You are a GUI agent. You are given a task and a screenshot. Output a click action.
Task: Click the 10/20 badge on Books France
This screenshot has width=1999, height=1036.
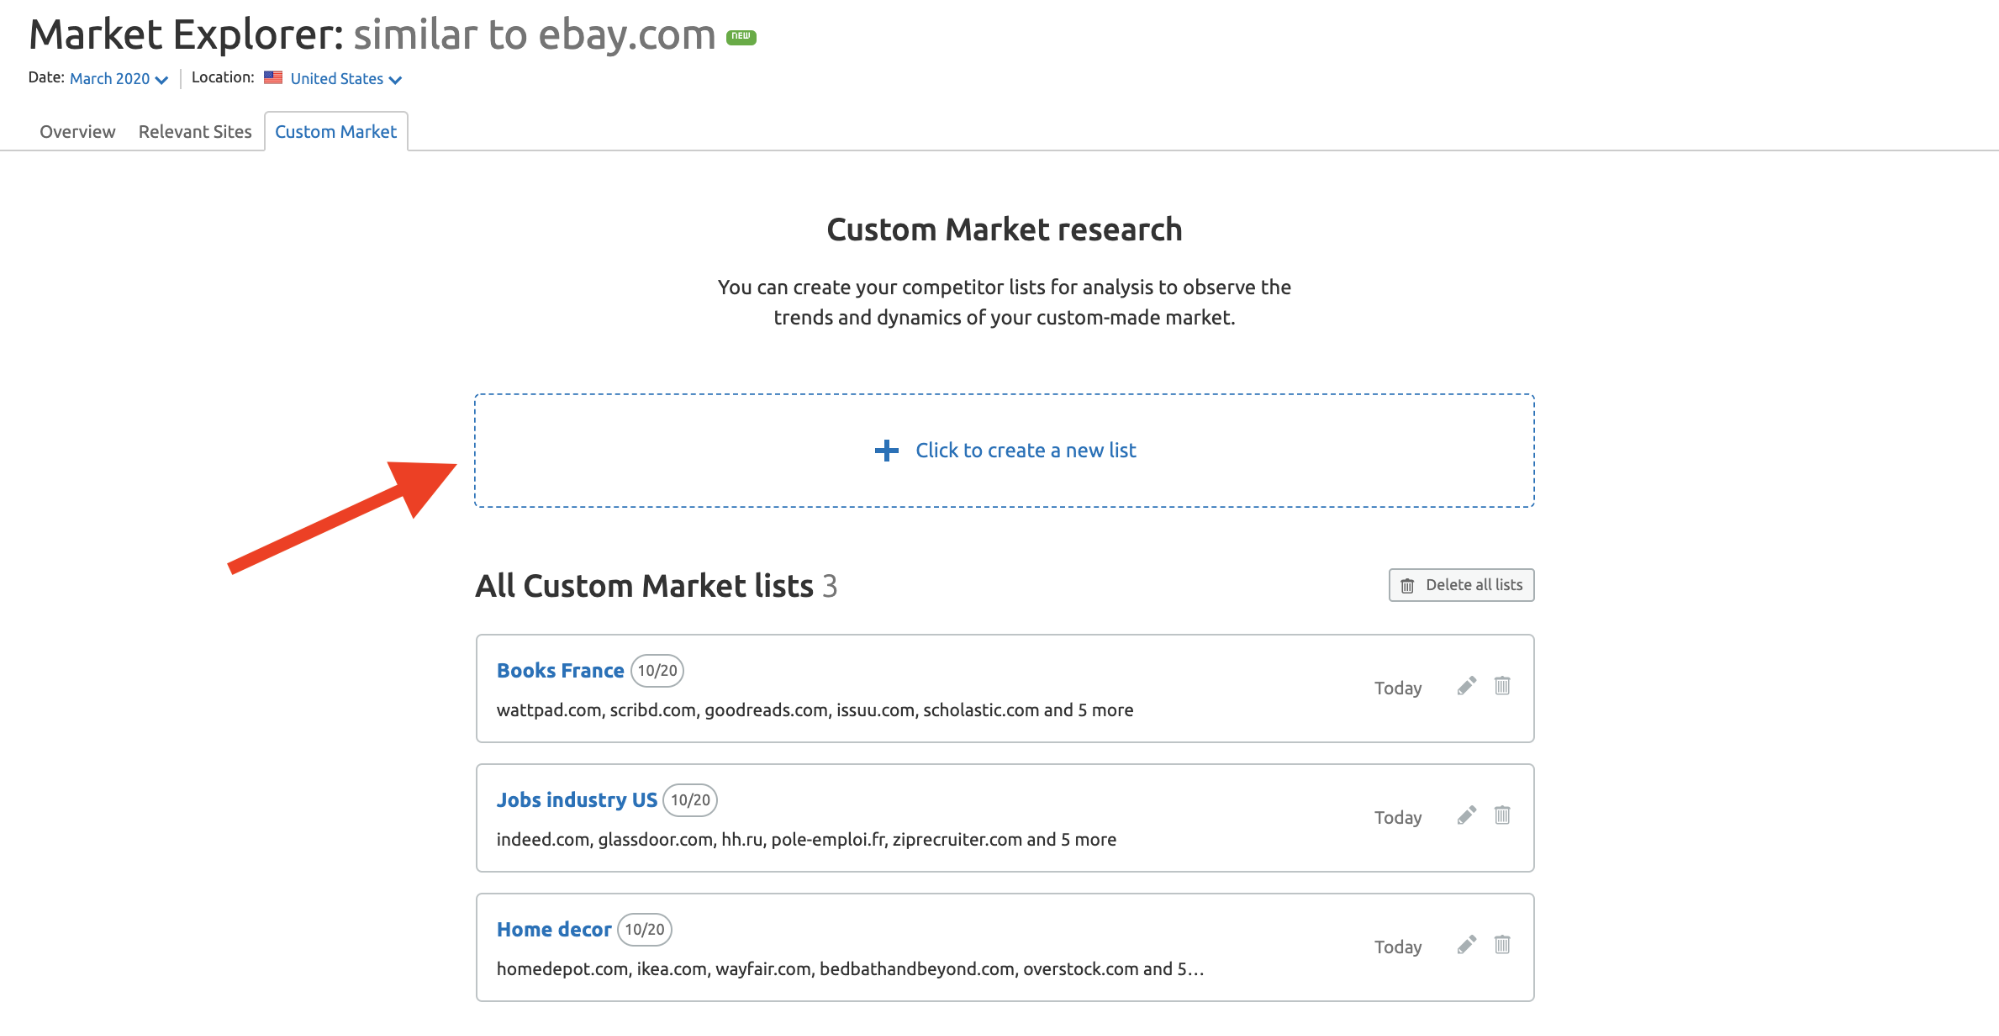[657, 671]
